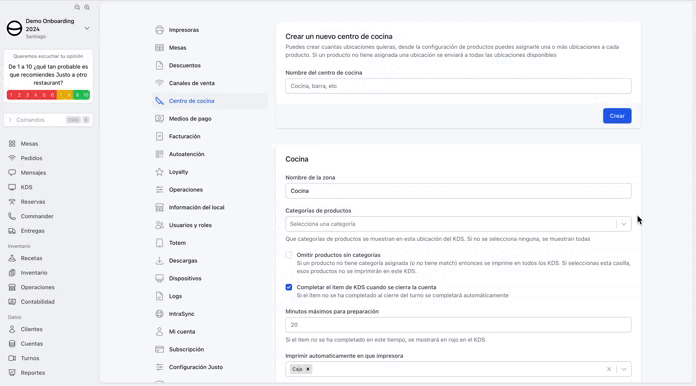Remove the Caja printer tag
The width and height of the screenshot is (696, 386).
click(x=308, y=369)
